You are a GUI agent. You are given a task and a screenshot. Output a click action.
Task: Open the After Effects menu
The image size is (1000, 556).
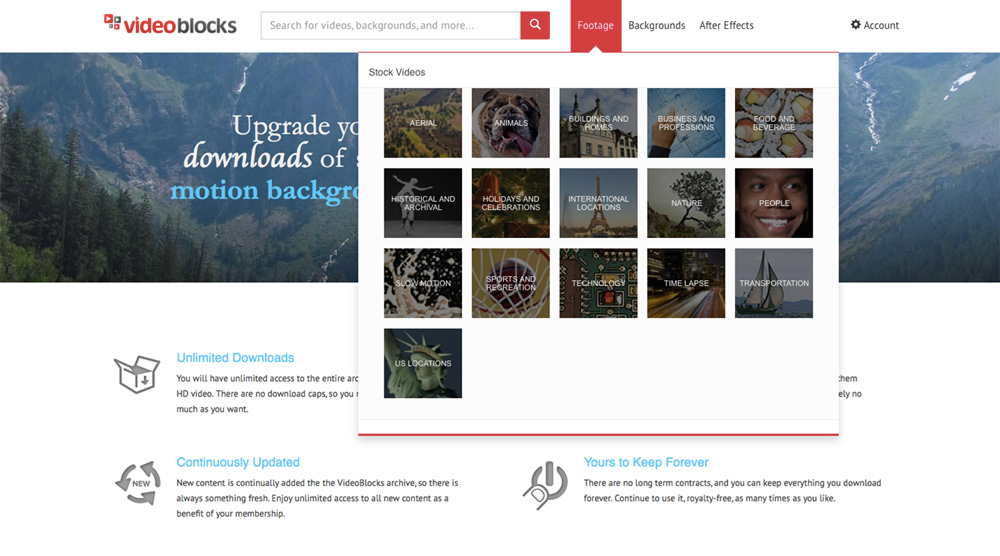[x=726, y=26]
